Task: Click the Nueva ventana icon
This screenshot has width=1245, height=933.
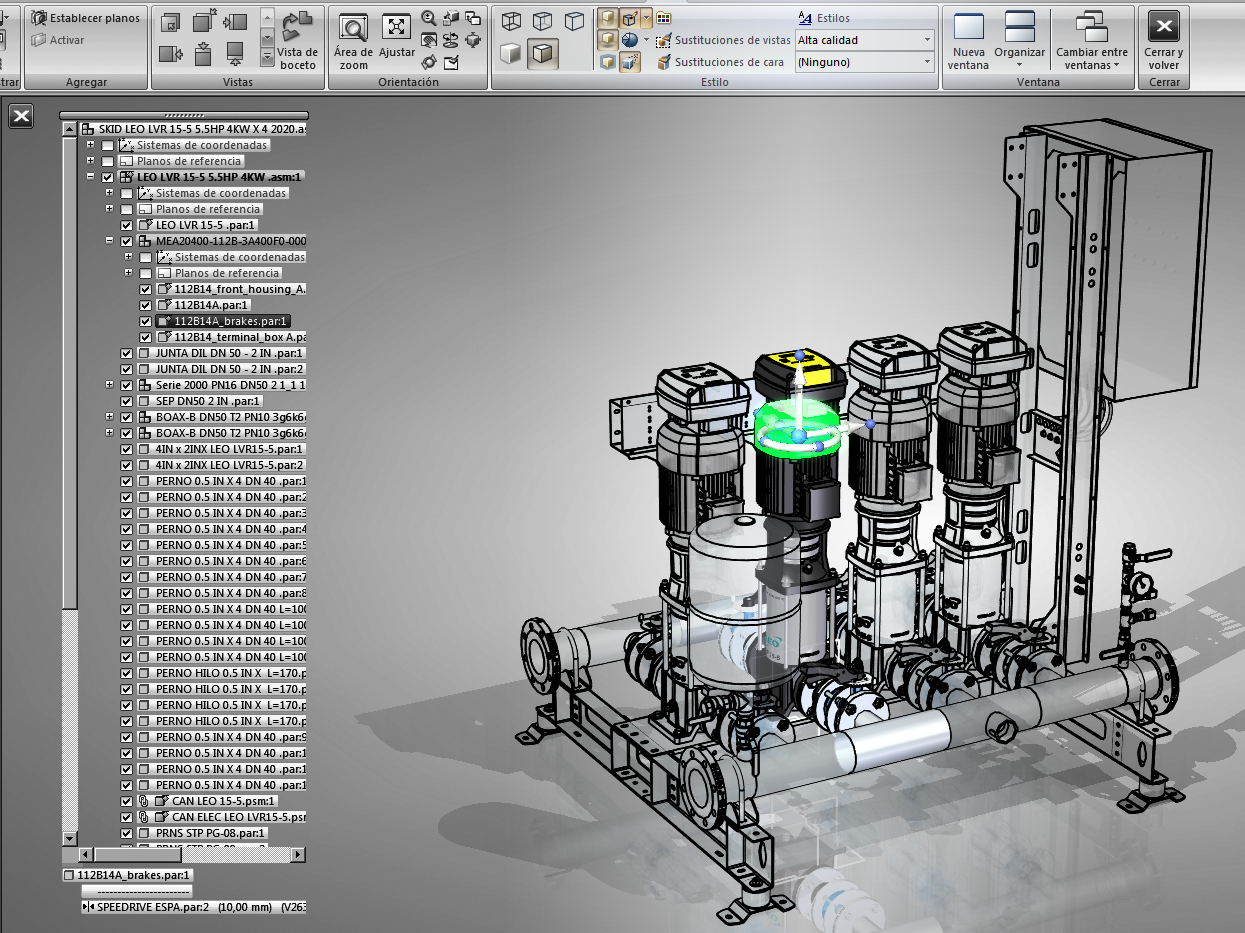Action: point(968,26)
